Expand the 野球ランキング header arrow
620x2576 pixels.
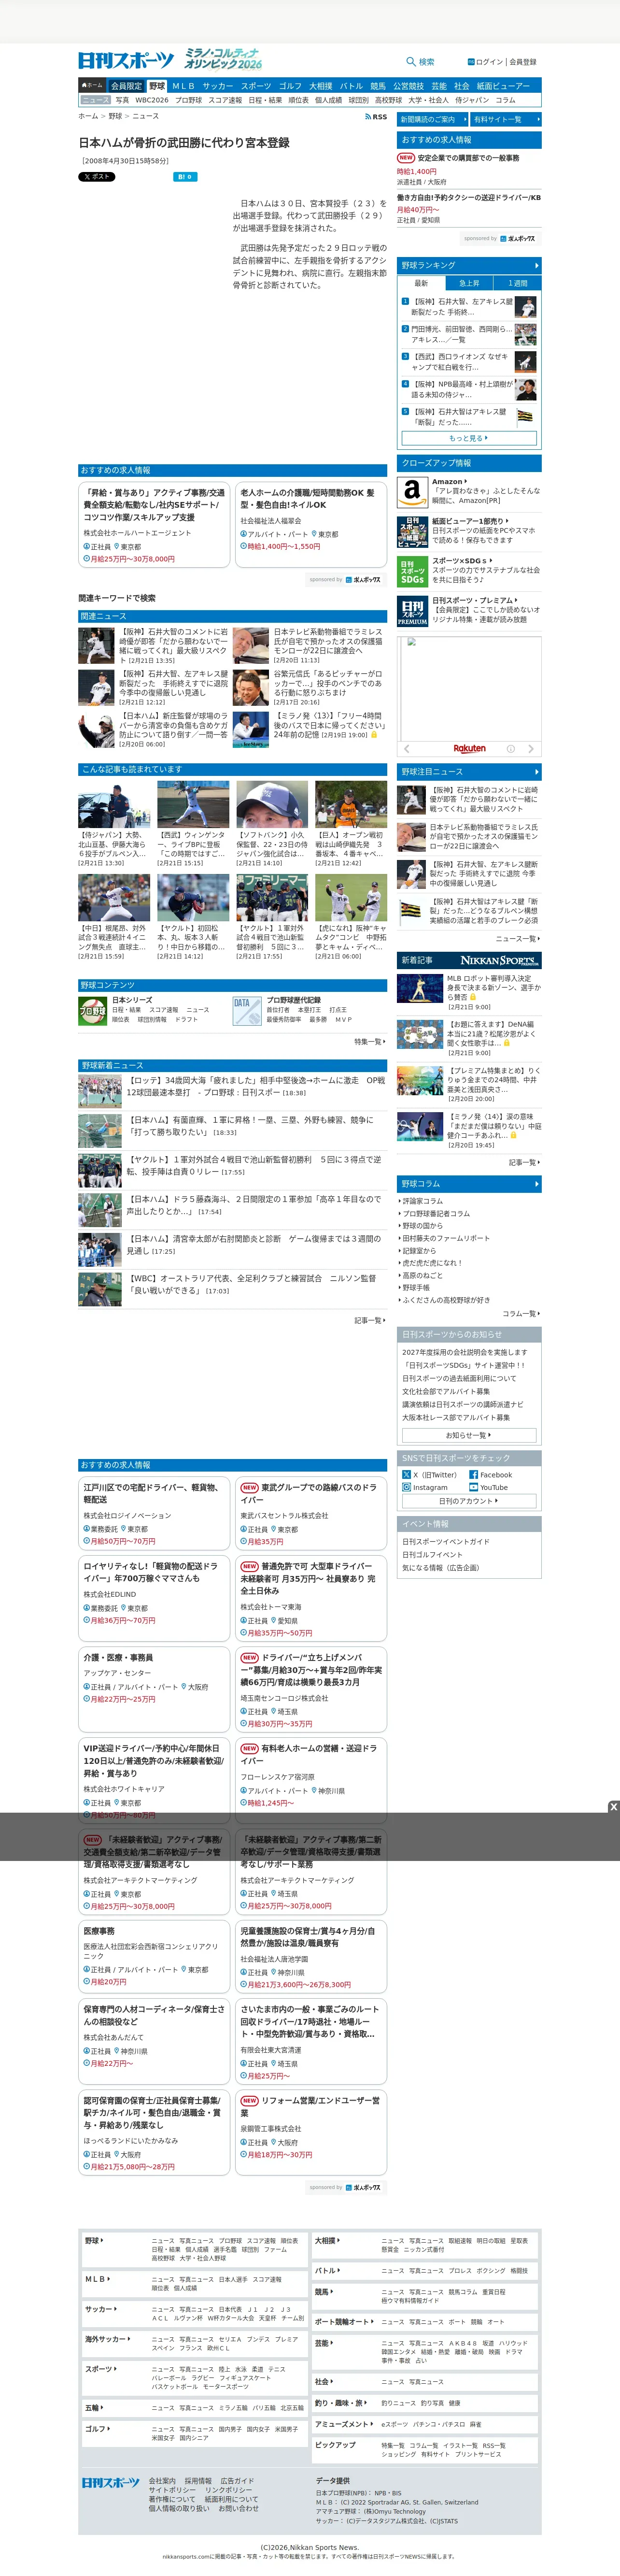click(x=536, y=265)
